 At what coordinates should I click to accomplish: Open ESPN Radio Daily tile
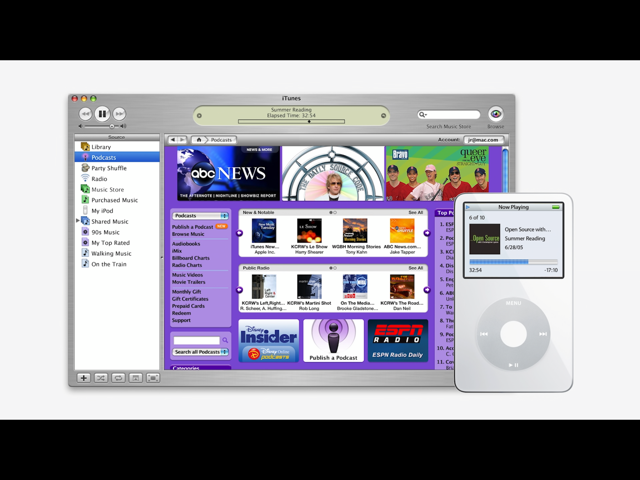pos(398,341)
